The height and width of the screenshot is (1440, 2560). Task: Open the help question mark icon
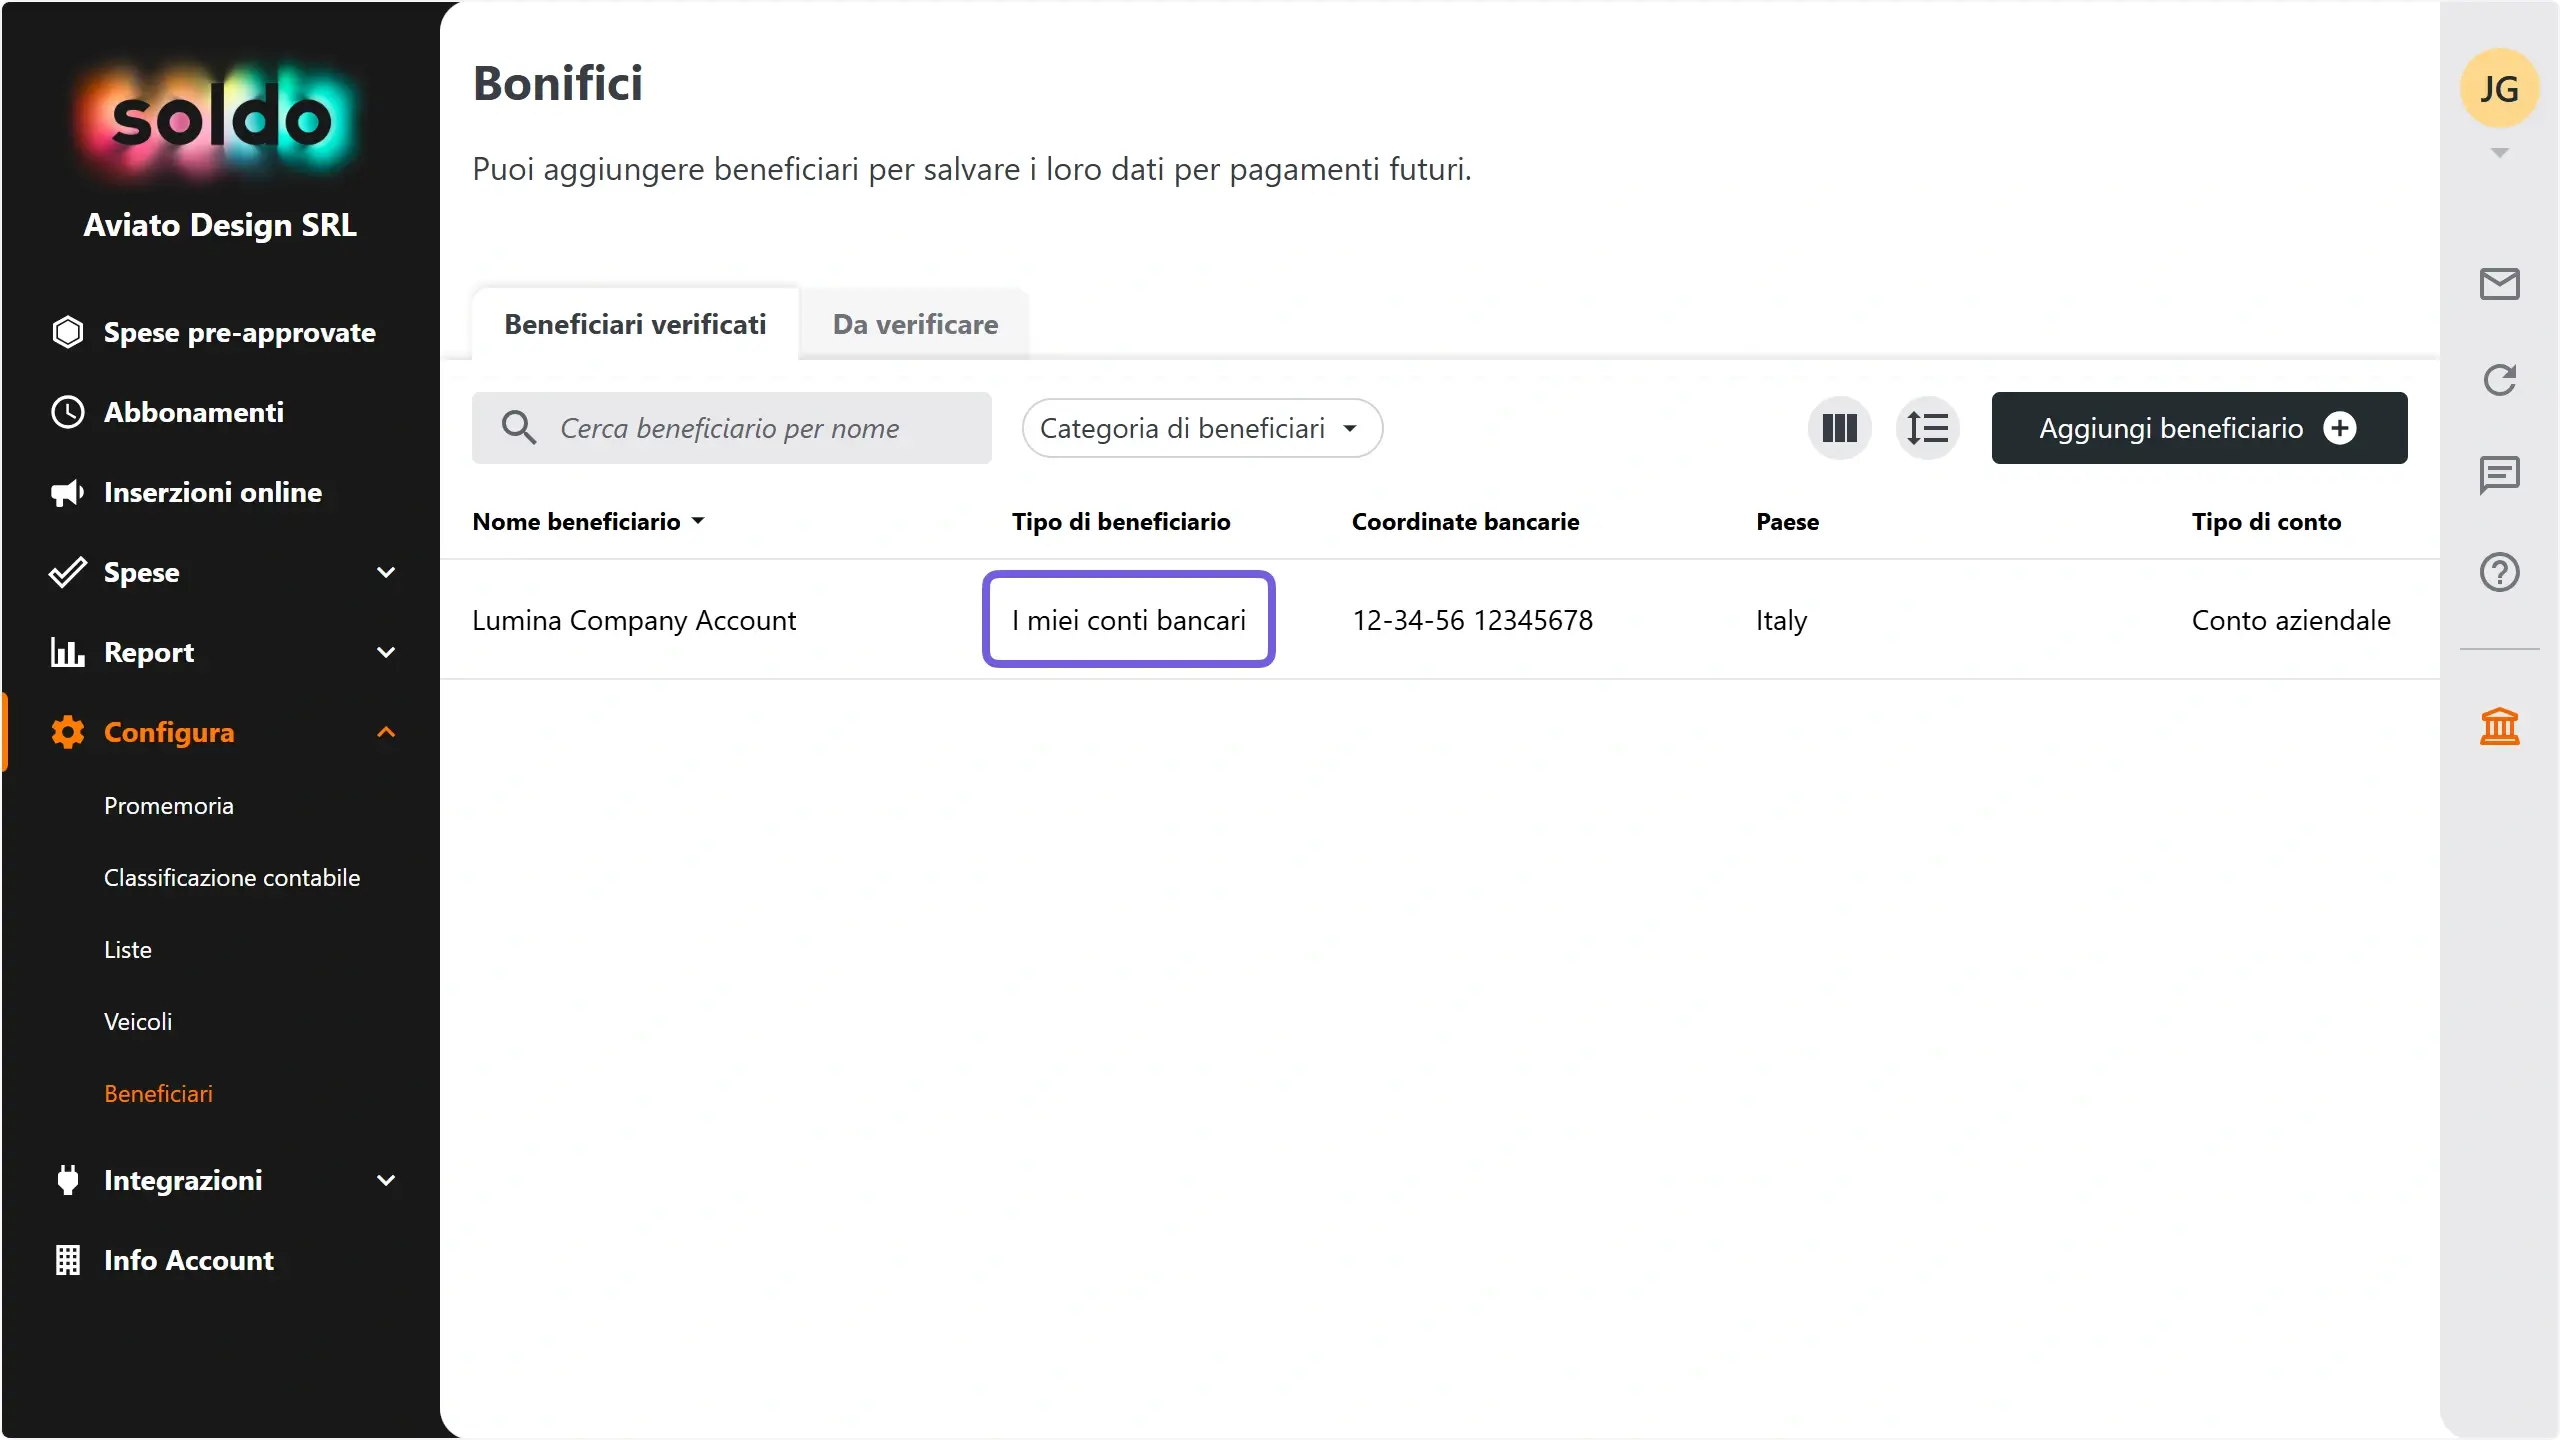(x=2499, y=572)
